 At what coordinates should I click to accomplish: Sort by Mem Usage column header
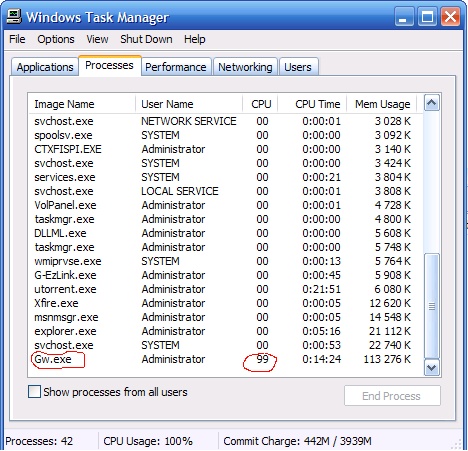click(382, 104)
